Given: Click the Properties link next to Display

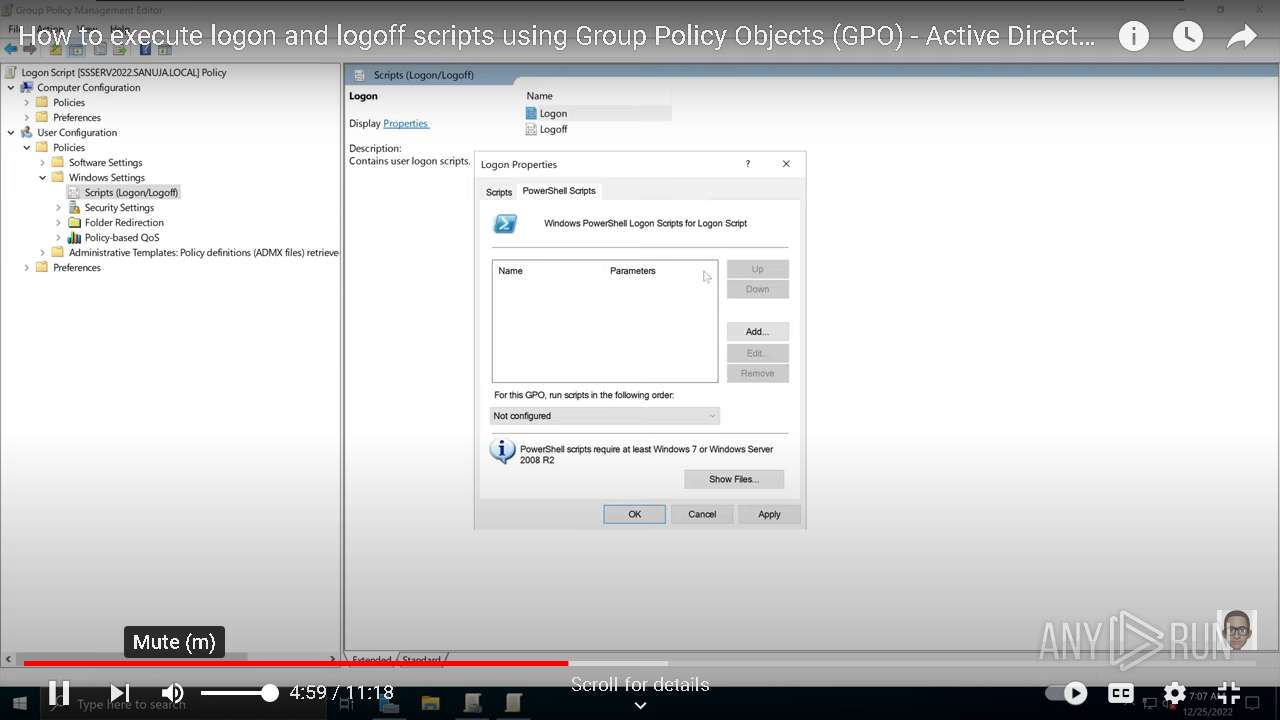Looking at the screenshot, I should (x=405, y=123).
